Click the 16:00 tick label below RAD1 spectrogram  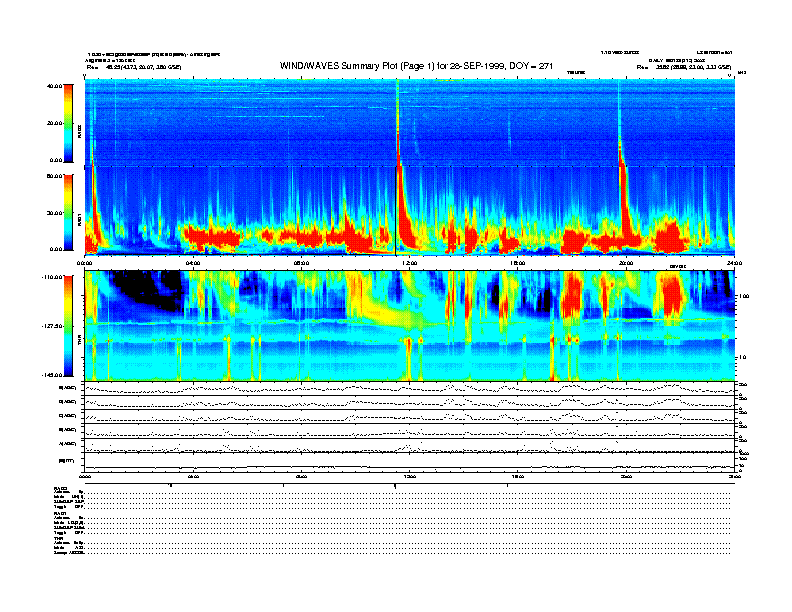point(518,263)
